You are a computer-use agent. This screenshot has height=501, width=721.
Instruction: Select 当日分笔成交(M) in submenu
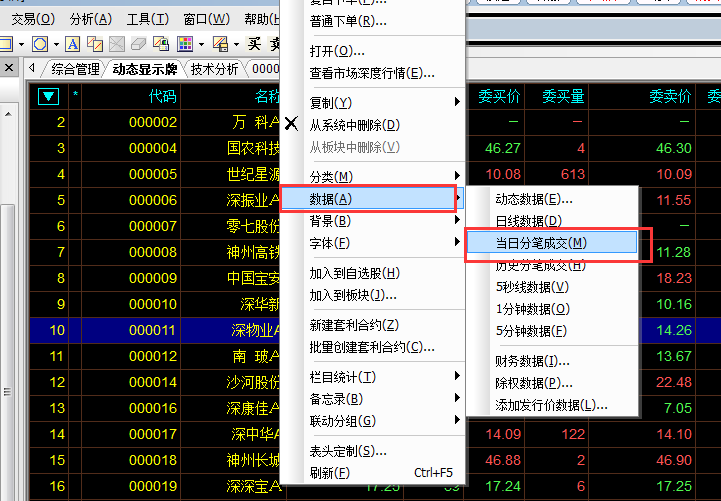(x=541, y=243)
